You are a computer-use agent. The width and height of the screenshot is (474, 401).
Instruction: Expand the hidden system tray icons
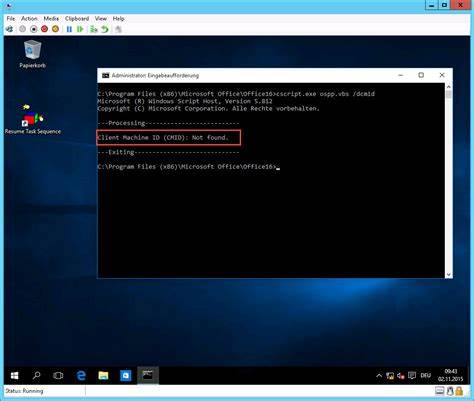(379, 376)
